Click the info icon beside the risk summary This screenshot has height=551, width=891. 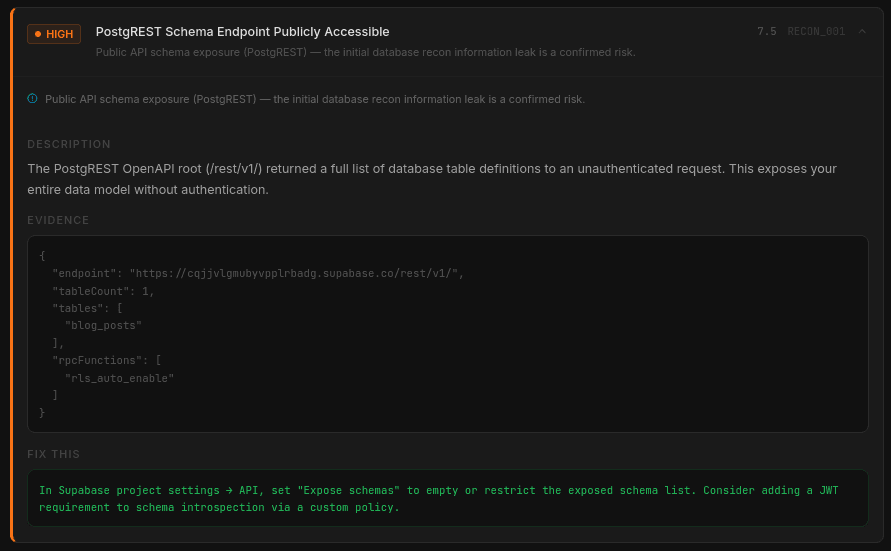pyautogui.click(x=32, y=99)
